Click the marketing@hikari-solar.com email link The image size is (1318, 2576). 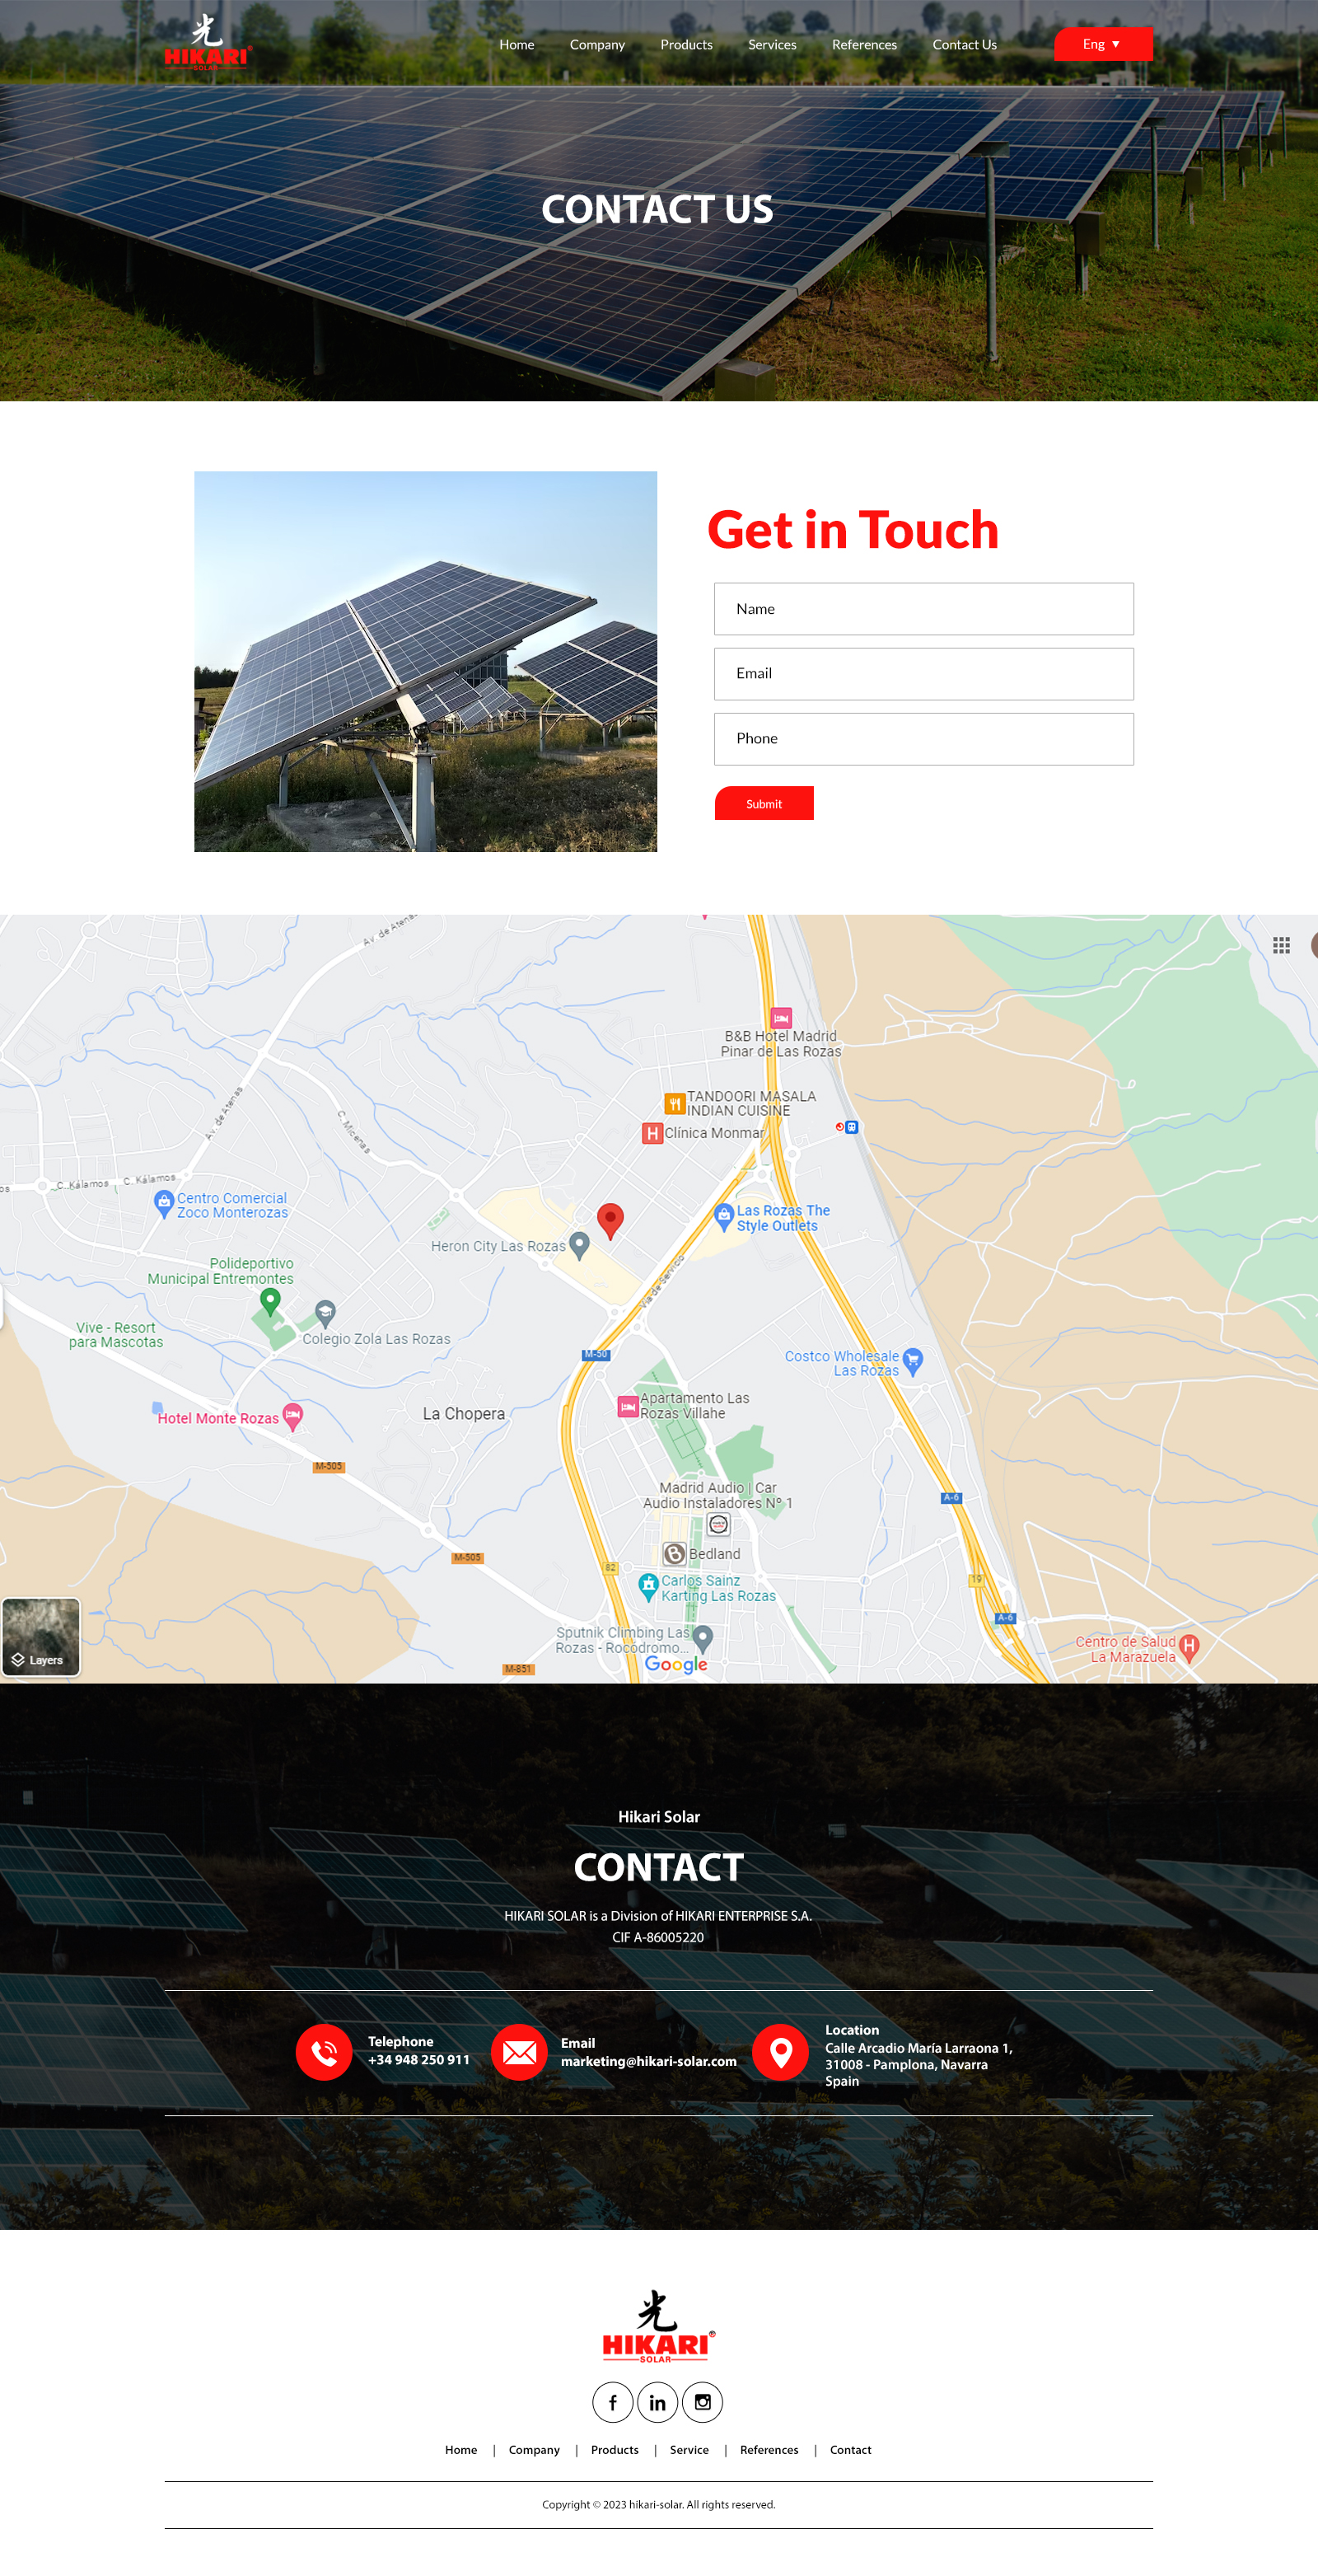click(648, 2061)
